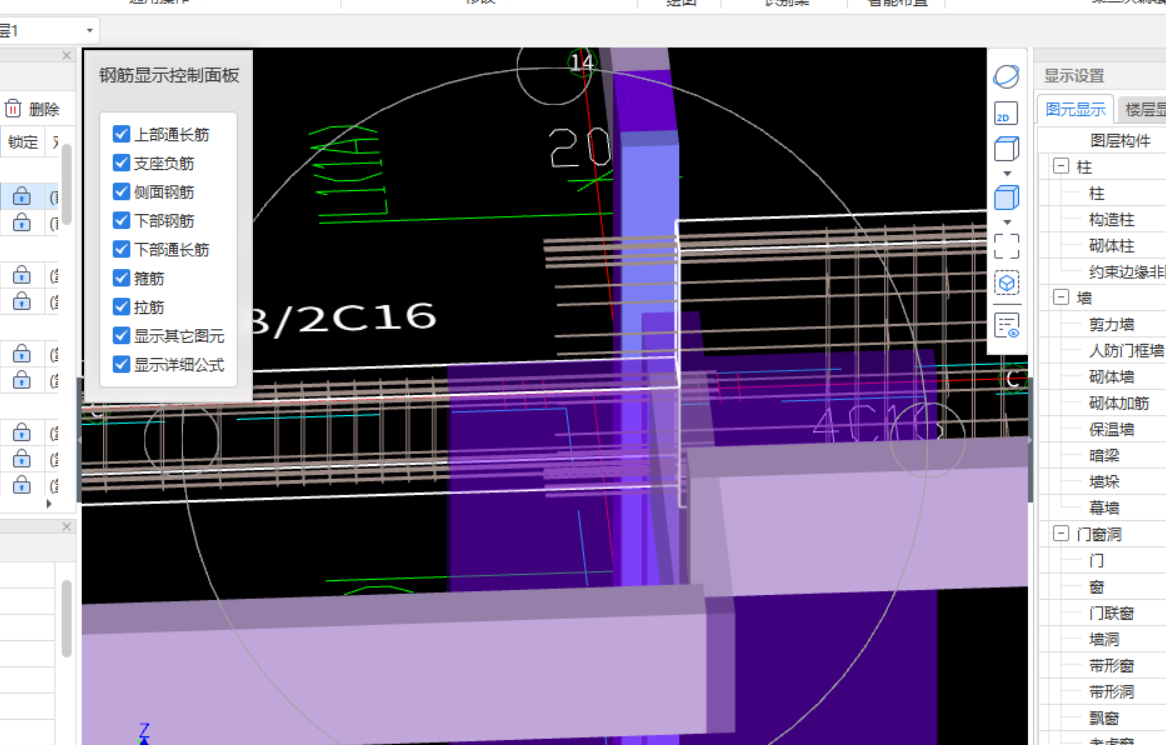Toggle the 拉筋 checkbox
Screen dimensions: 1166x745
pos(121,307)
